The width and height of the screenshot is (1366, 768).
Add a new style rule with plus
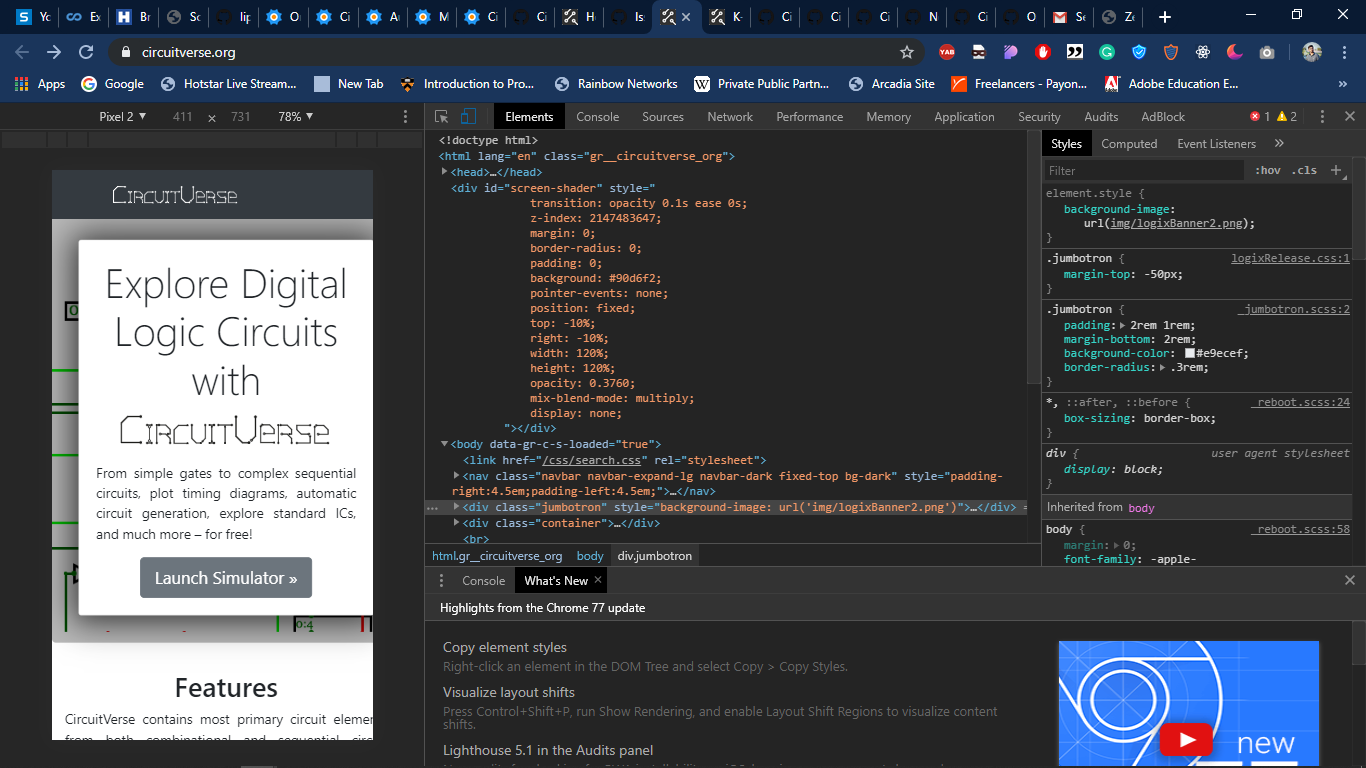point(1336,170)
